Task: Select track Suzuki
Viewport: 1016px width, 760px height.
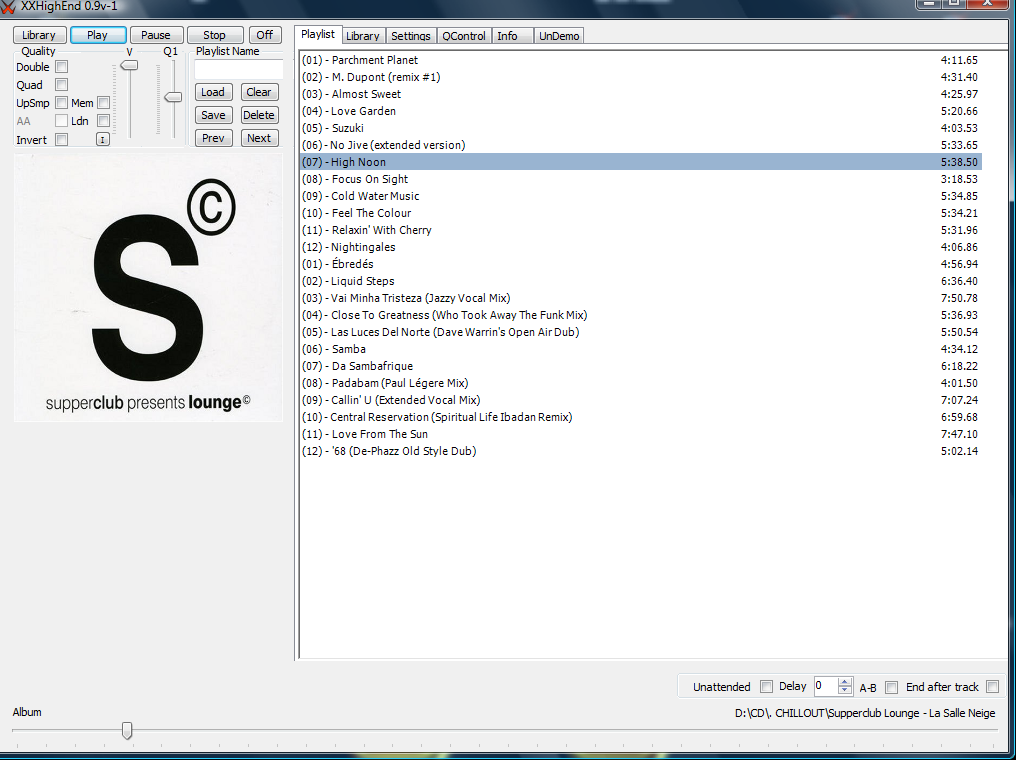Action: tap(641, 128)
